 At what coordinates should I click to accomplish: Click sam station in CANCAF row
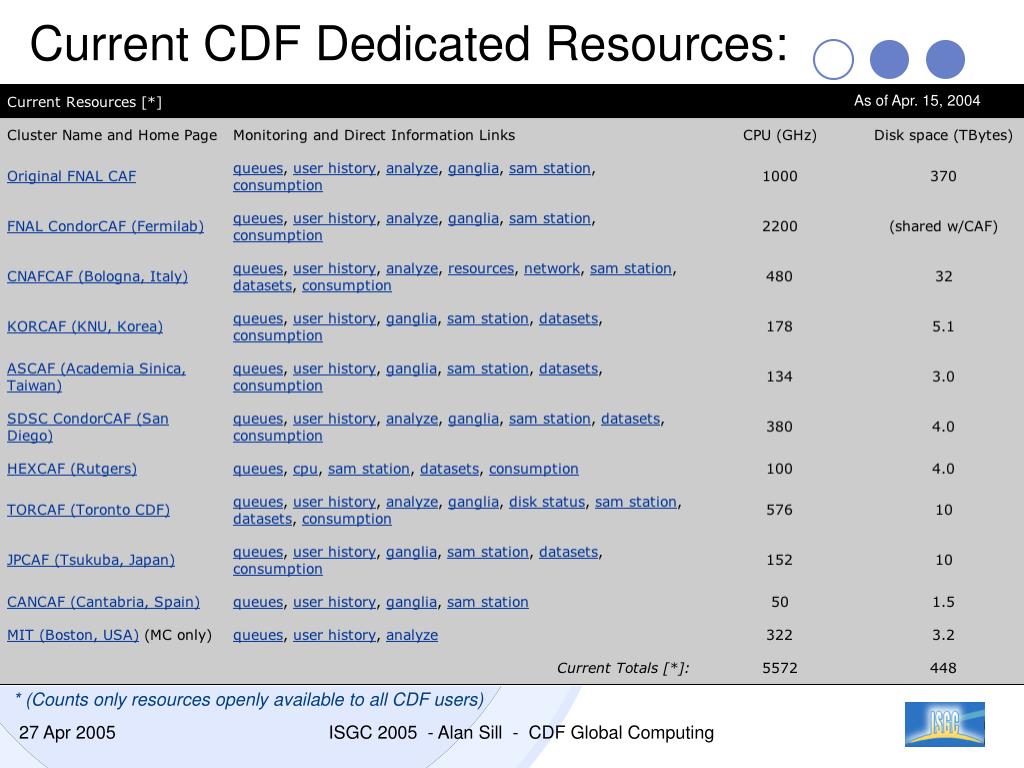coord(488,603)
